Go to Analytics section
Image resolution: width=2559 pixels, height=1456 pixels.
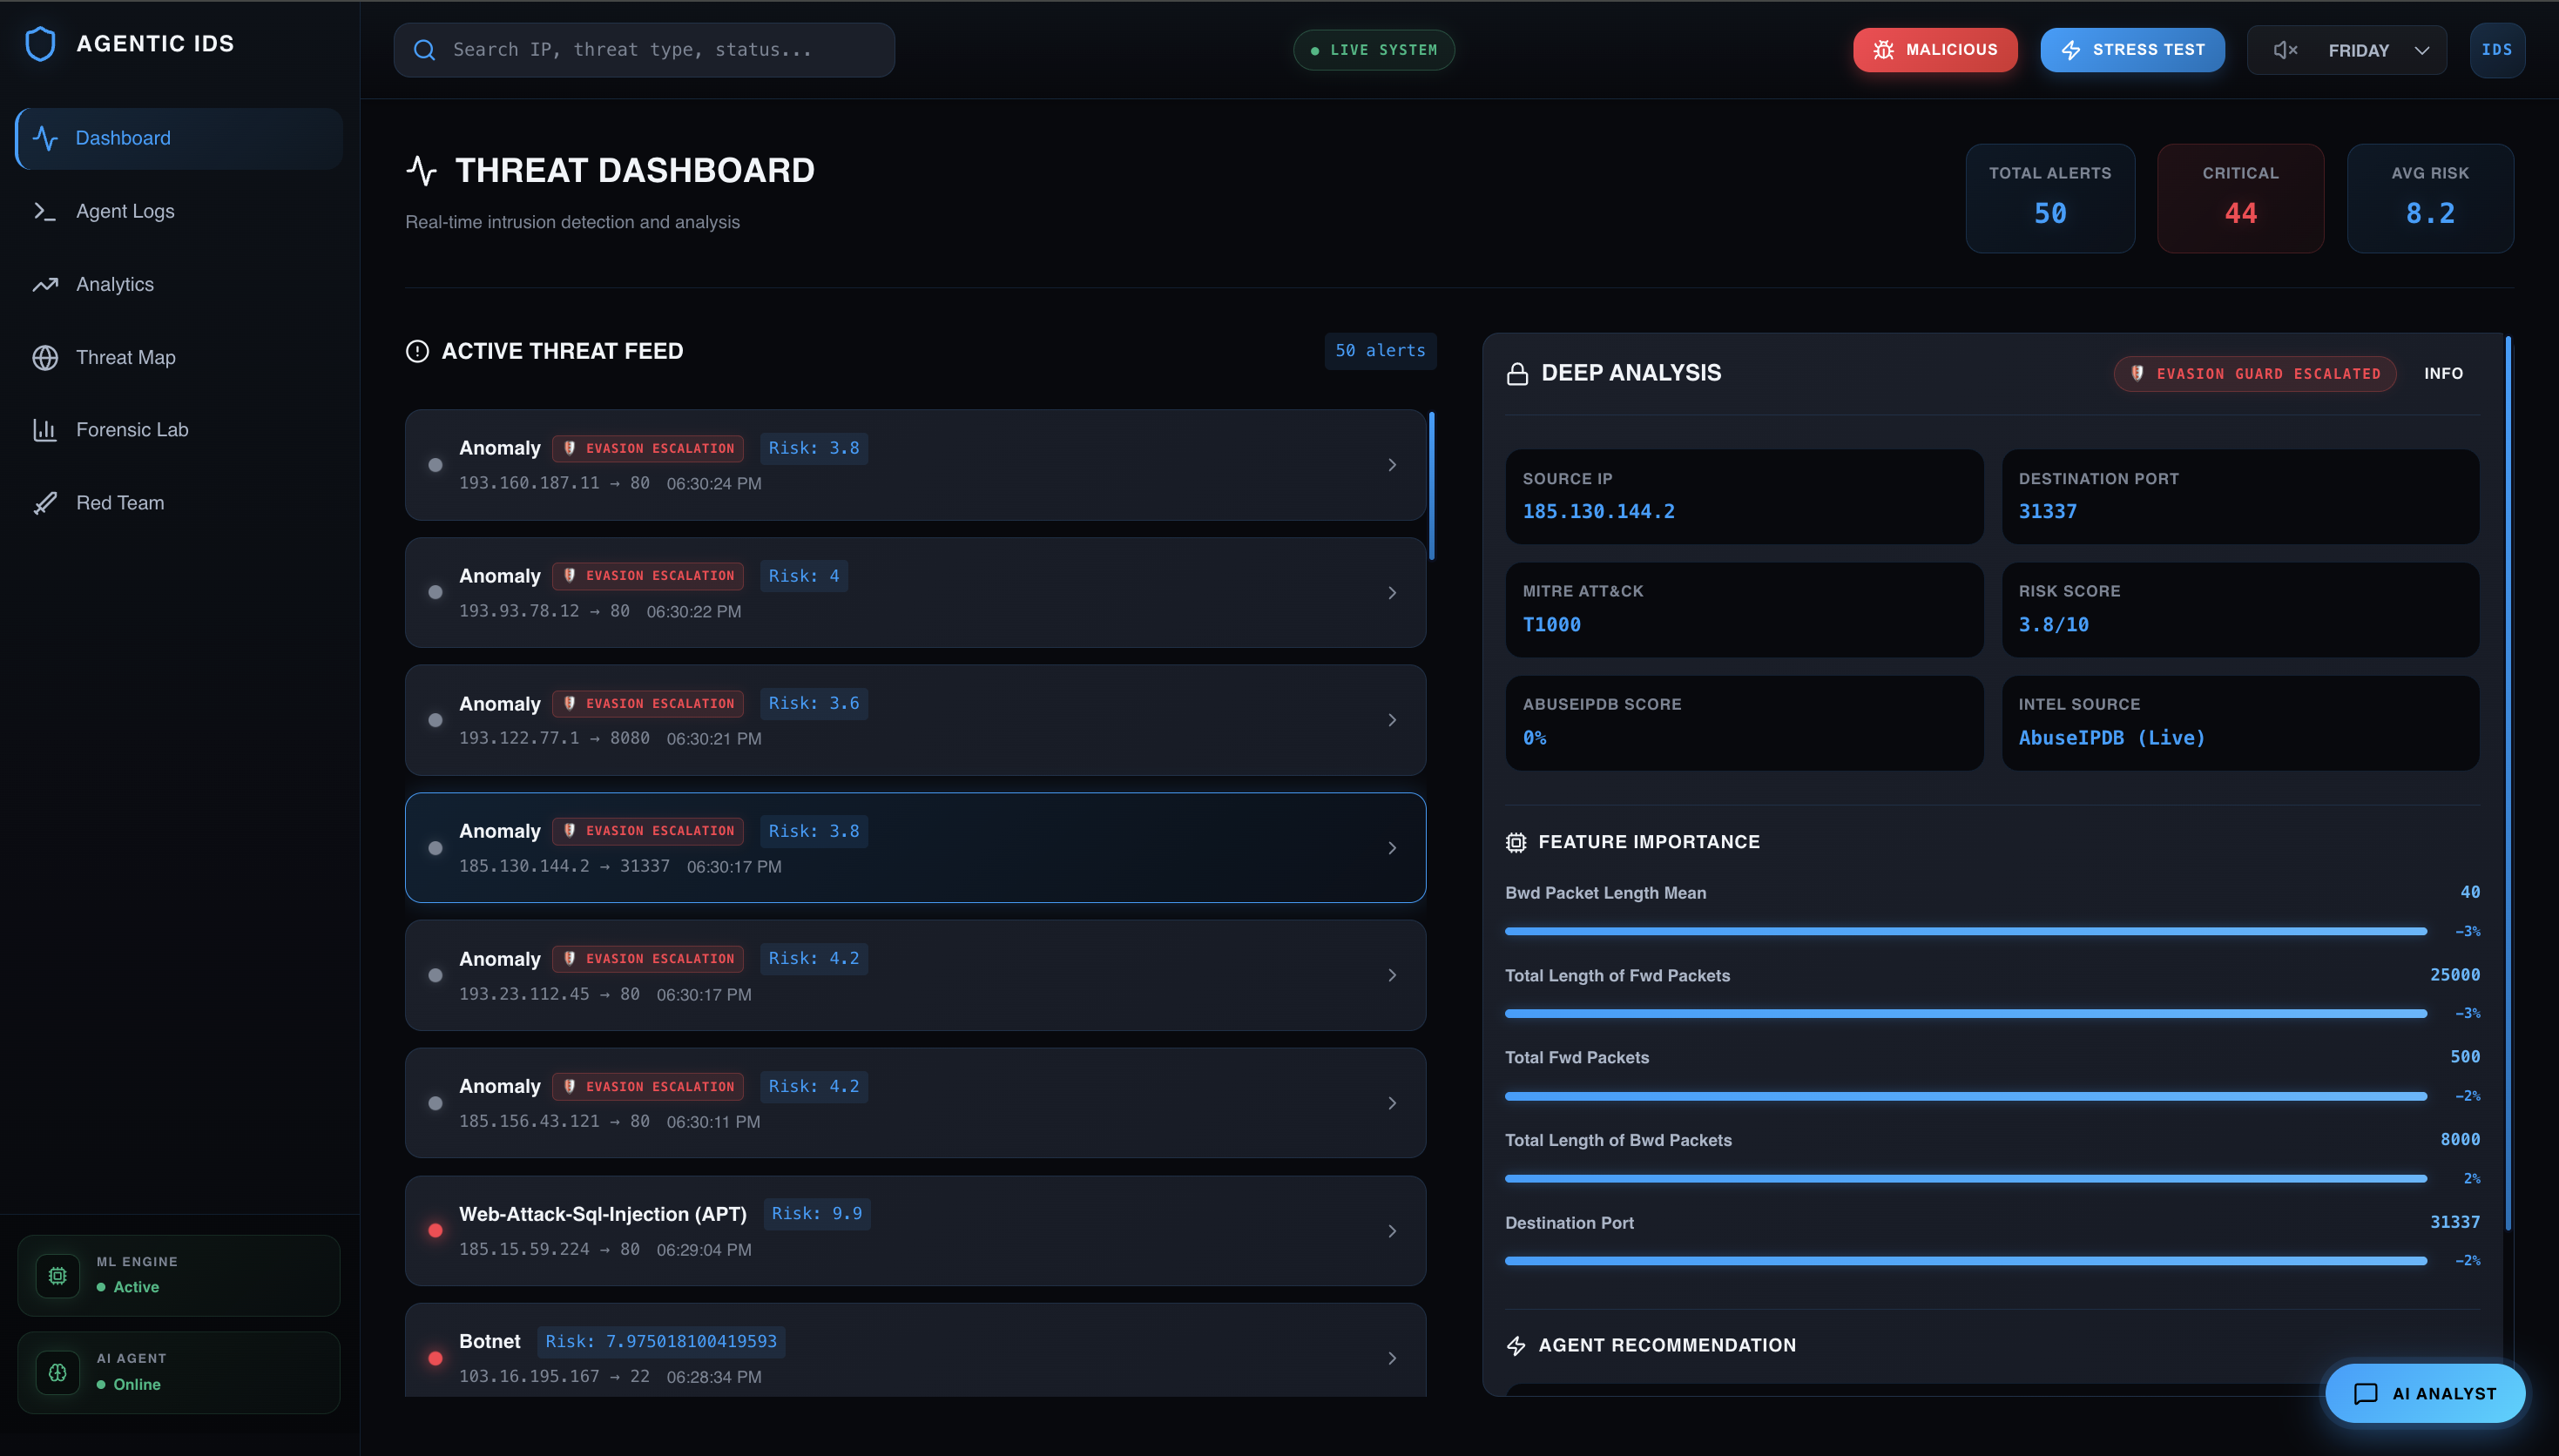179,284
